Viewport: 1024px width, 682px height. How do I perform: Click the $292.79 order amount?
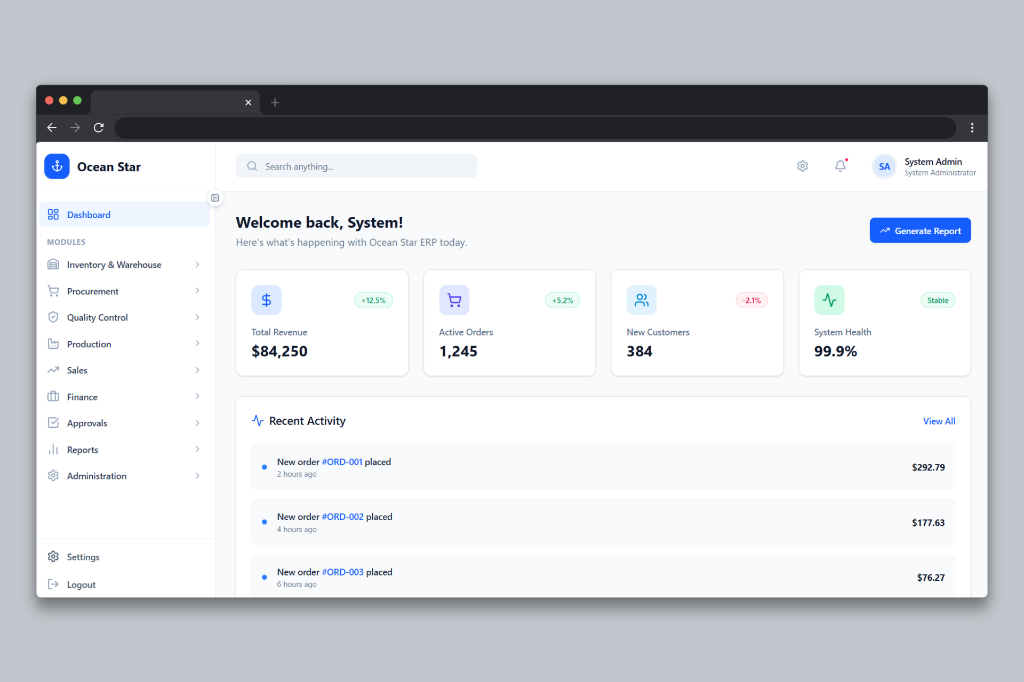[x=929, y=467]
